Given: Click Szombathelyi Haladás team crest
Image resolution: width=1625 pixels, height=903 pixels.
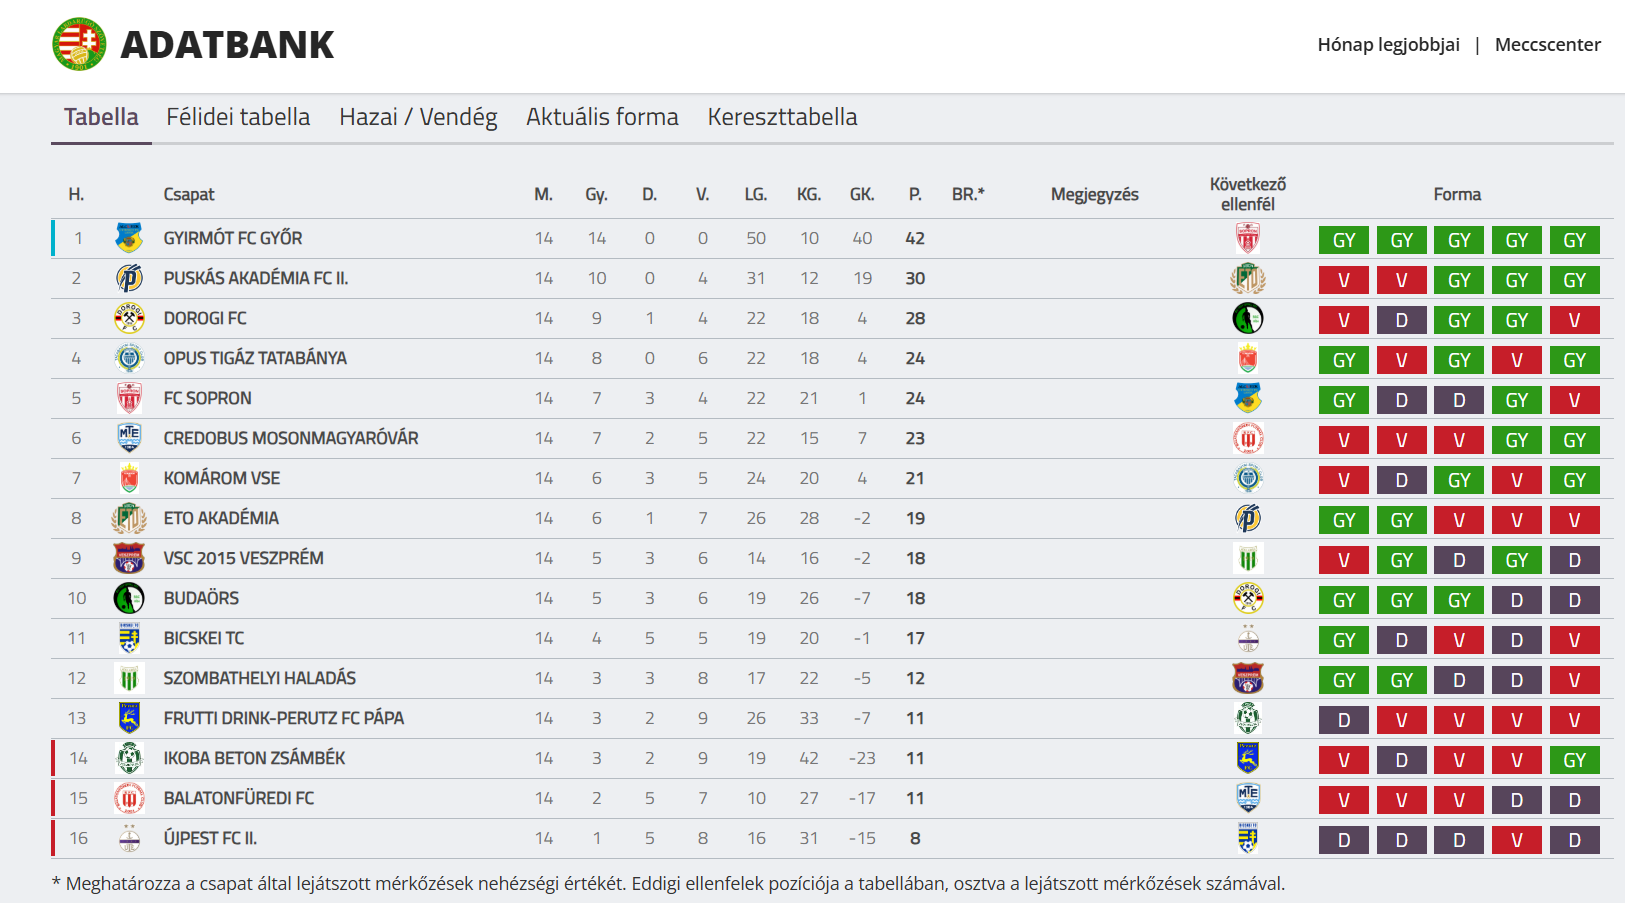Looking at the screenshot, I should pos(129,678).
